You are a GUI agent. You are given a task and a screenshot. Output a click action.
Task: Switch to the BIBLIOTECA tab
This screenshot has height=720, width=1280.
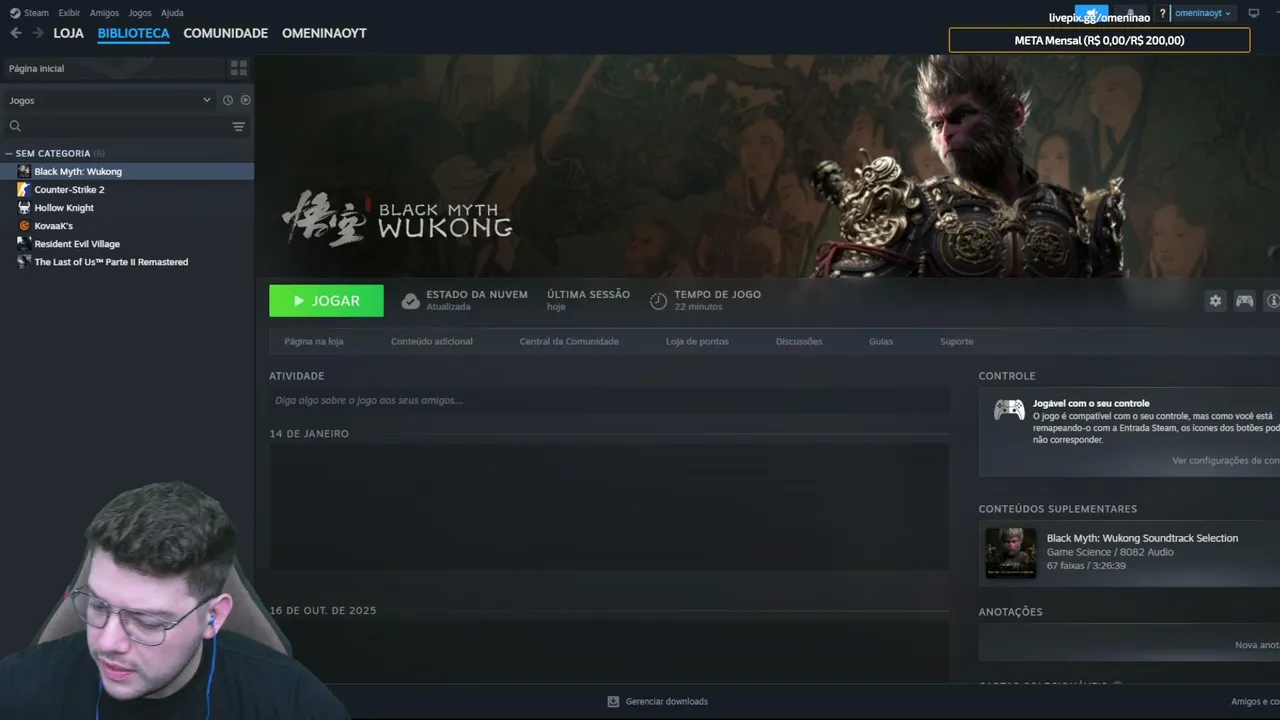(x=133, y=33)
